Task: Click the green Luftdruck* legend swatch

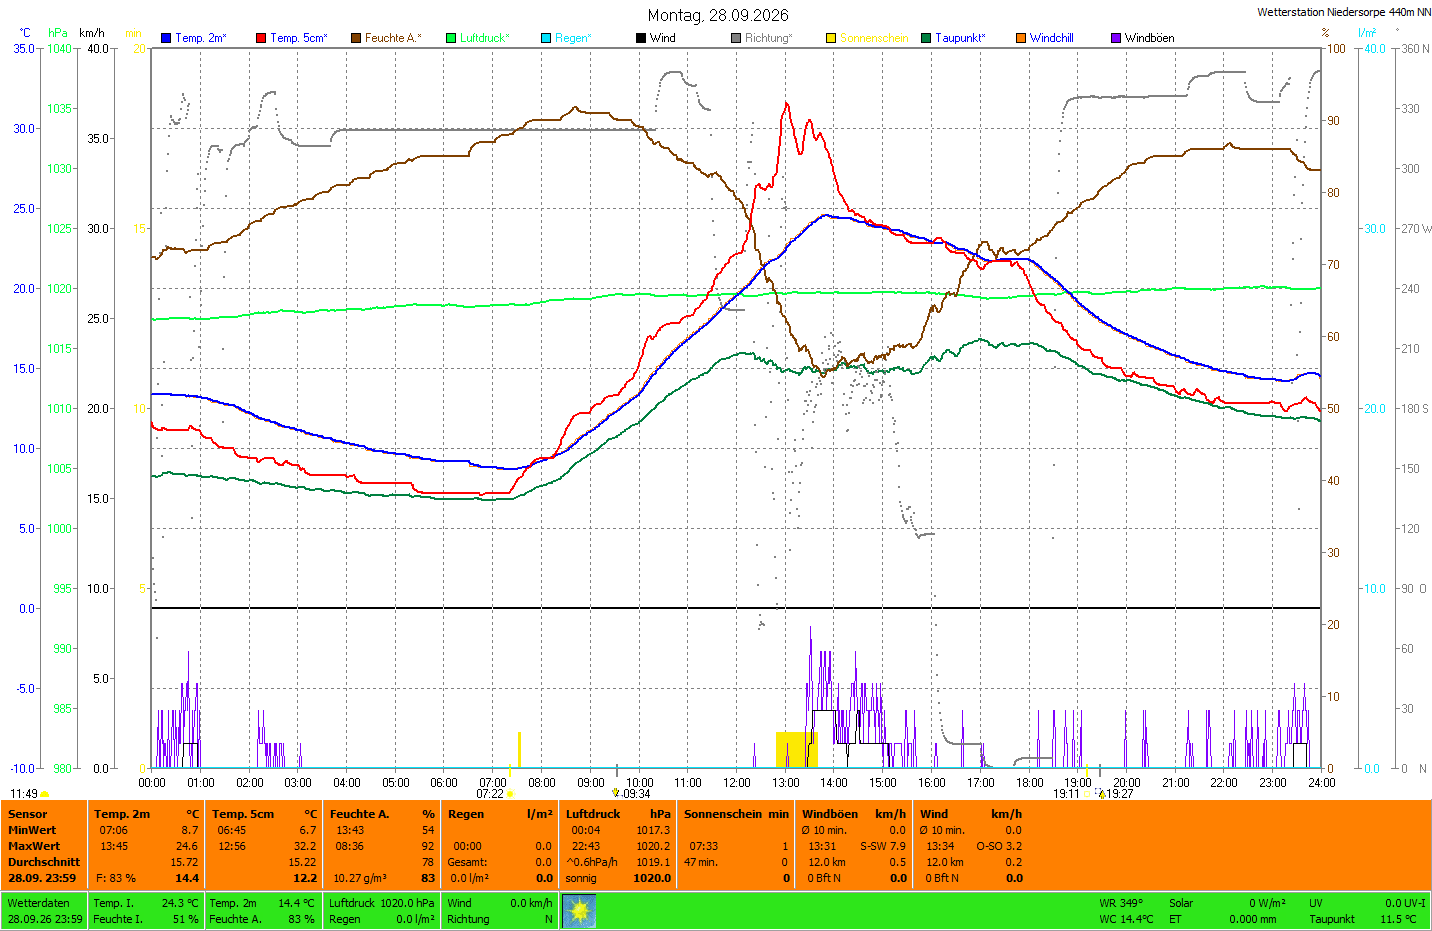Action: pos(451,38)
